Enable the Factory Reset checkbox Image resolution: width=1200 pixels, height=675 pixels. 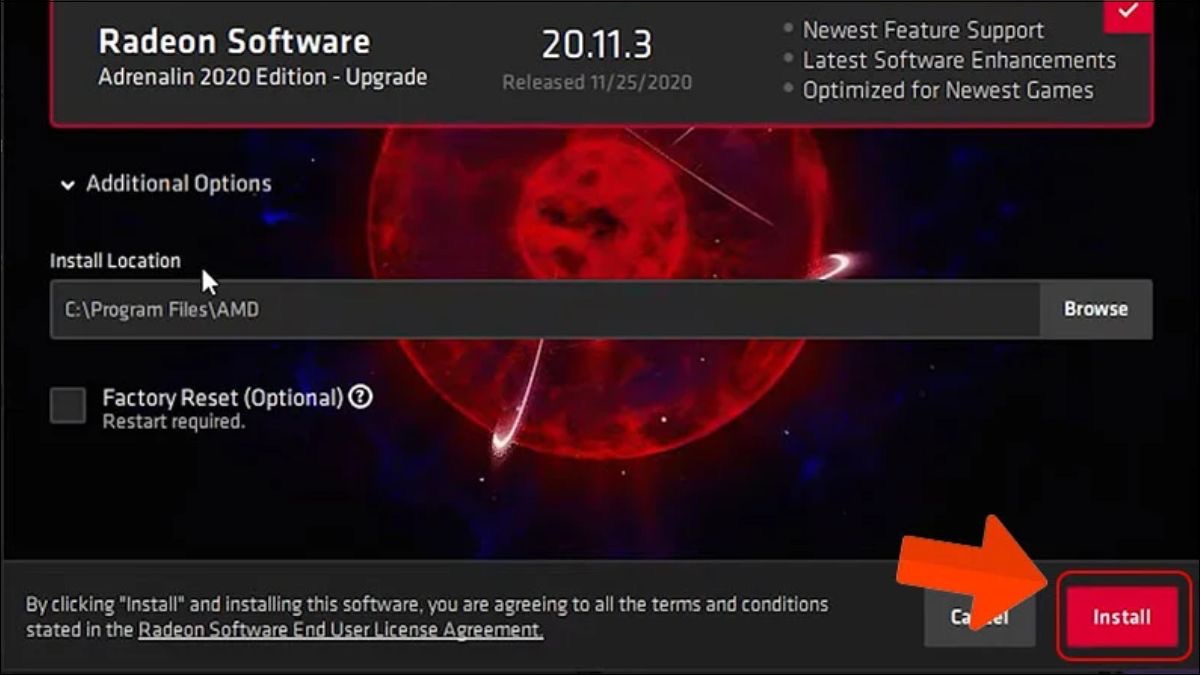[68, 406]
